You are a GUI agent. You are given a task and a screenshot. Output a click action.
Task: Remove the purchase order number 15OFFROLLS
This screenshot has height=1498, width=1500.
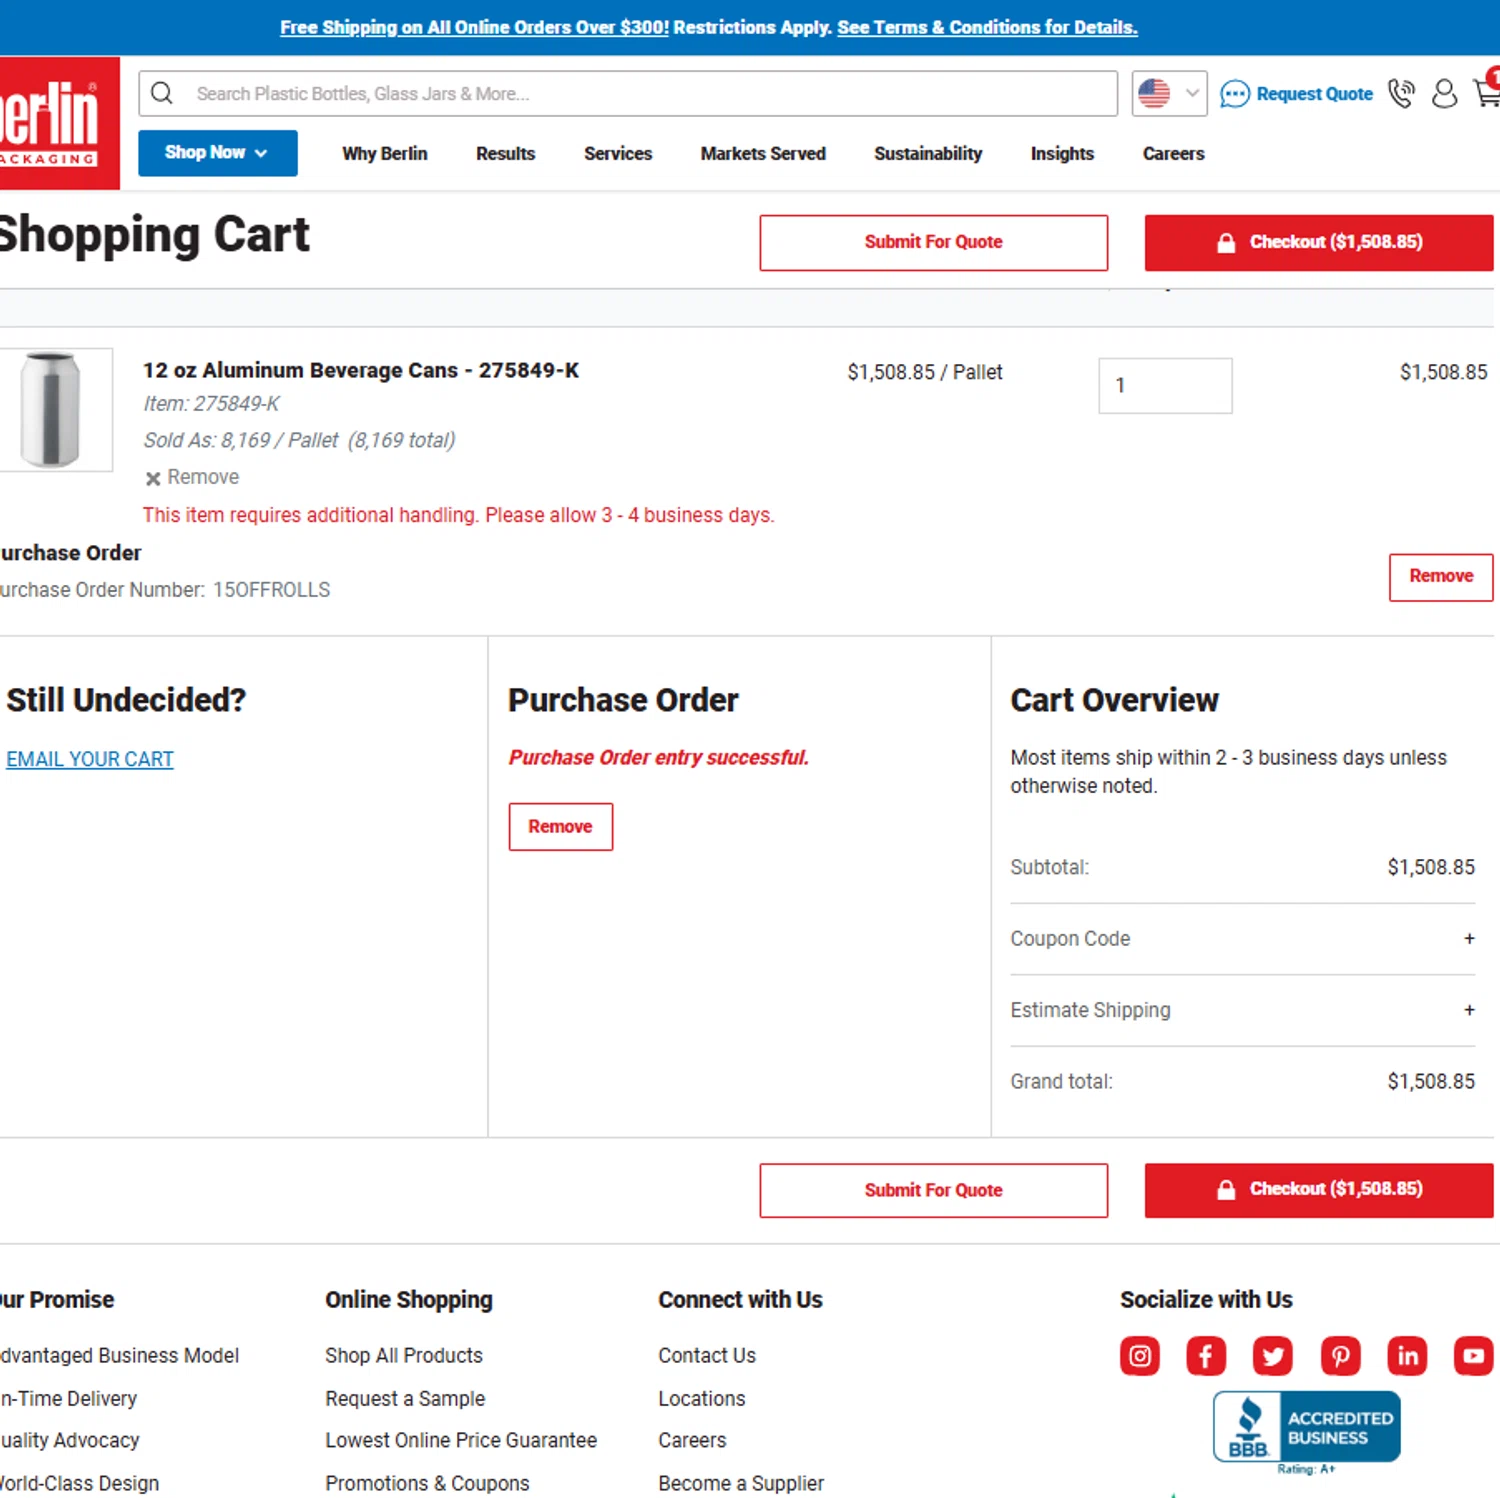click(1441, 577)
